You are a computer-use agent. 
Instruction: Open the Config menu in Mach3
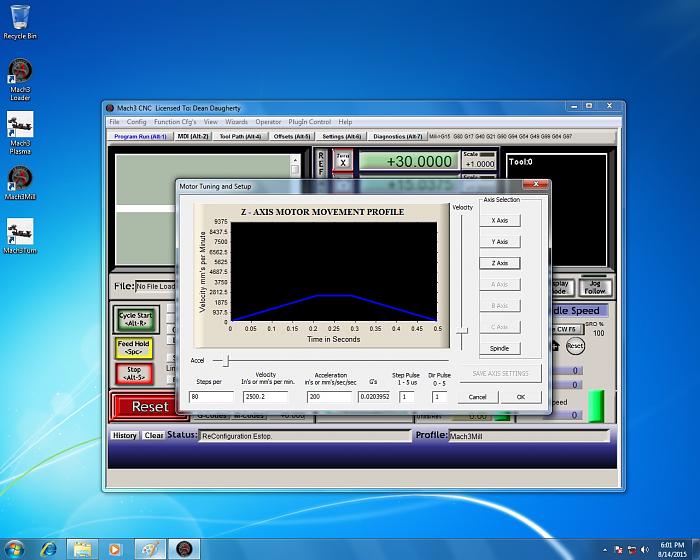136,122
